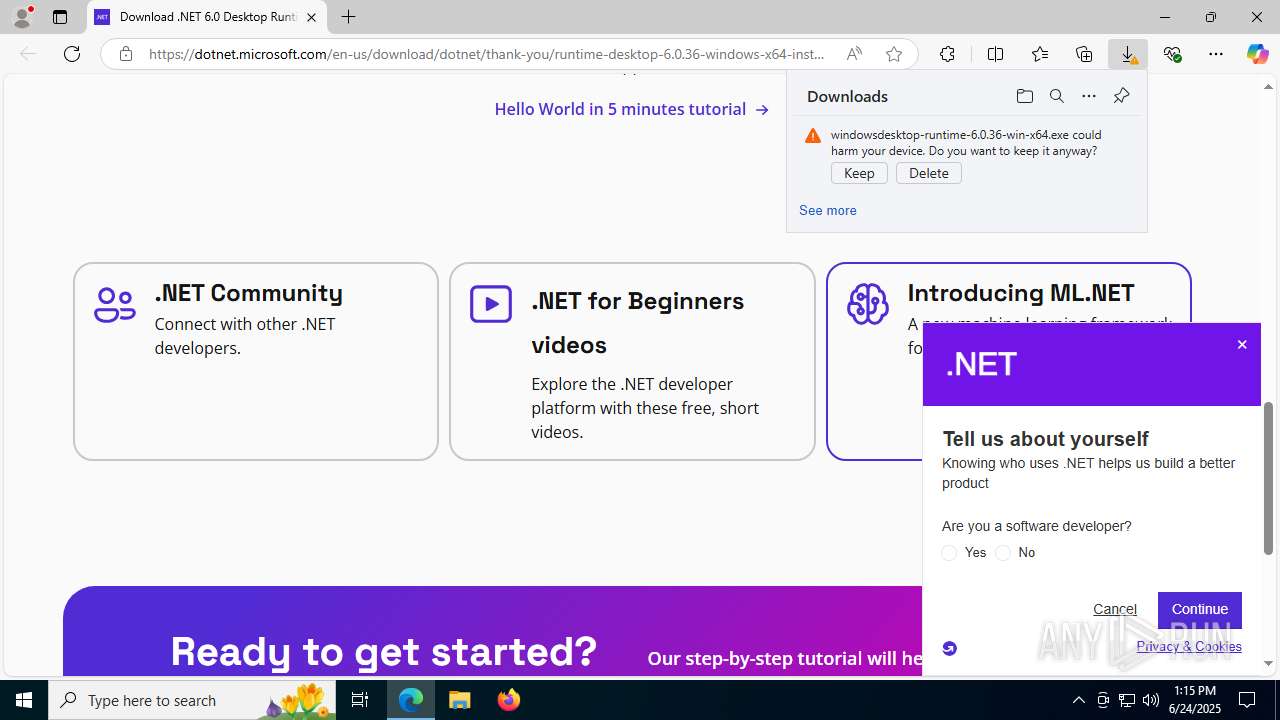Toggle Downloads toolbar button
Image resolution: width=1280 pixels, height=720 pixels.
pyautogui.click(x=1128, y=54)
